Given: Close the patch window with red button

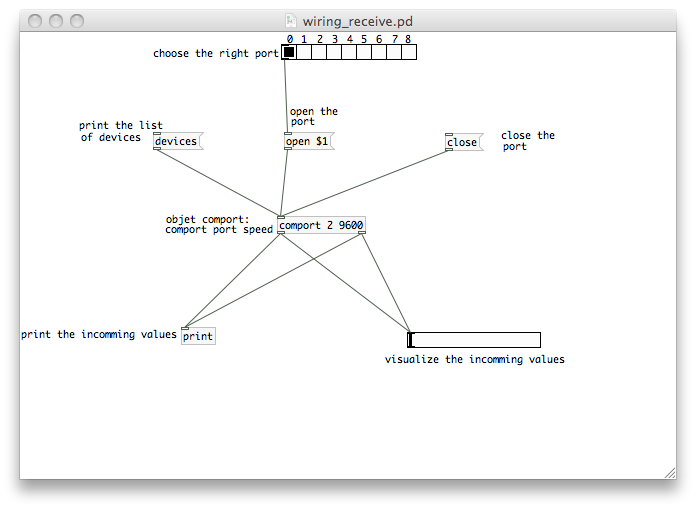Looking at the screenshot, I should coord(34,20).
